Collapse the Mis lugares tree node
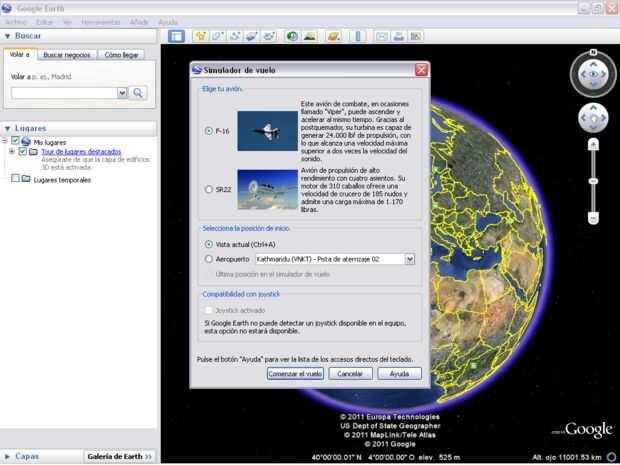The image size is (620, 465). [x=5, y=141]
